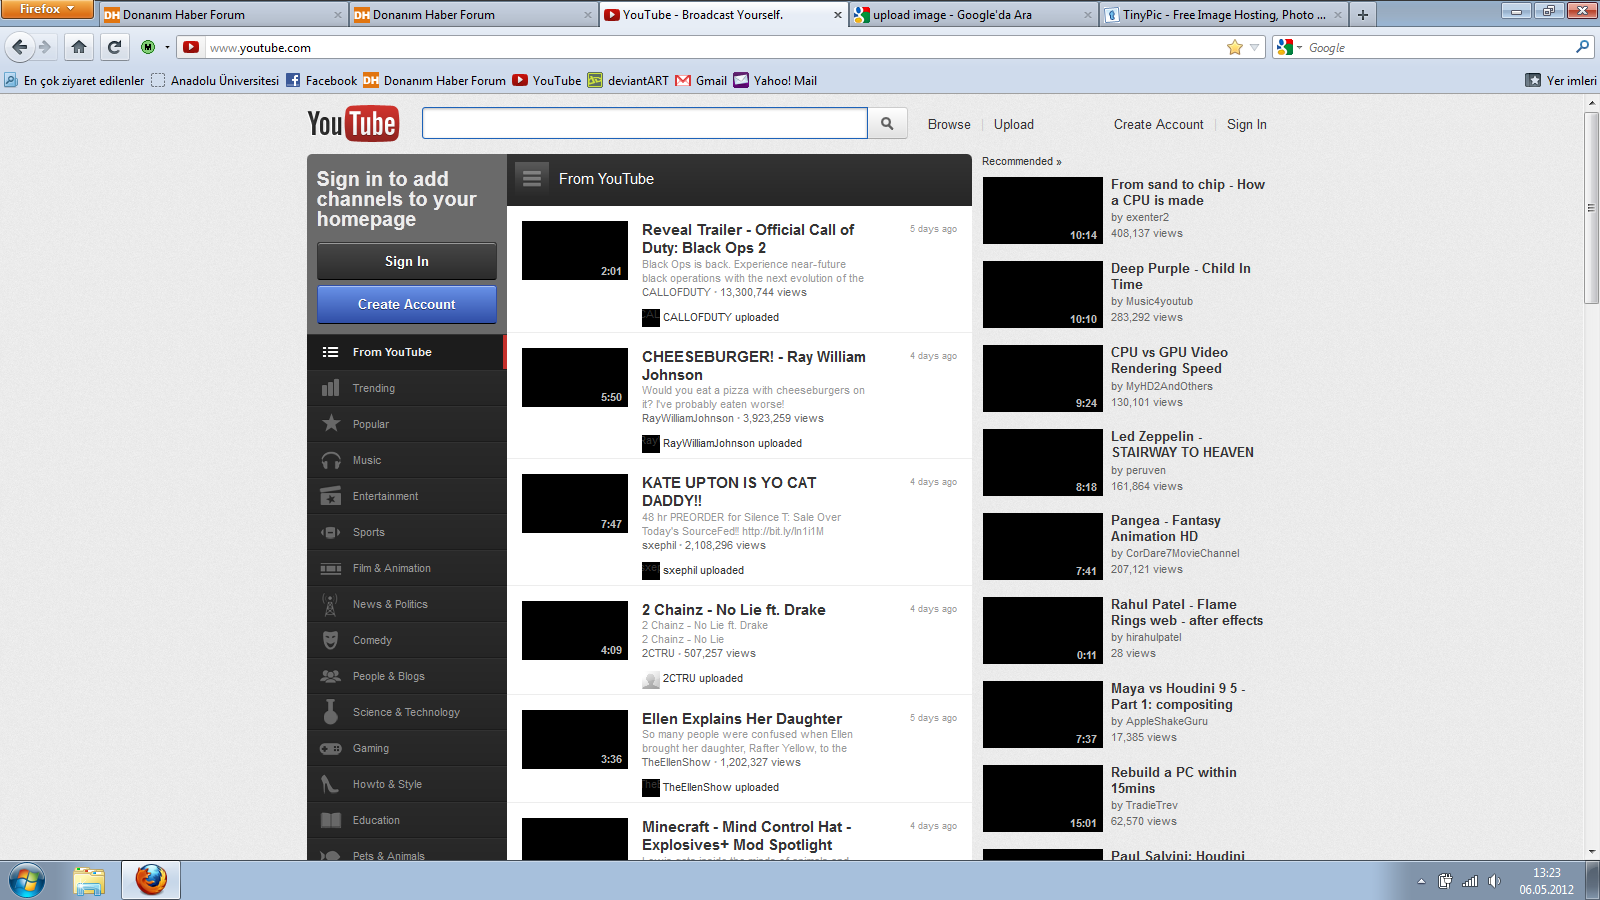The image size is (1600, 900).
Task: Click the browser URL address bar
Action: [x=716, y=47]
